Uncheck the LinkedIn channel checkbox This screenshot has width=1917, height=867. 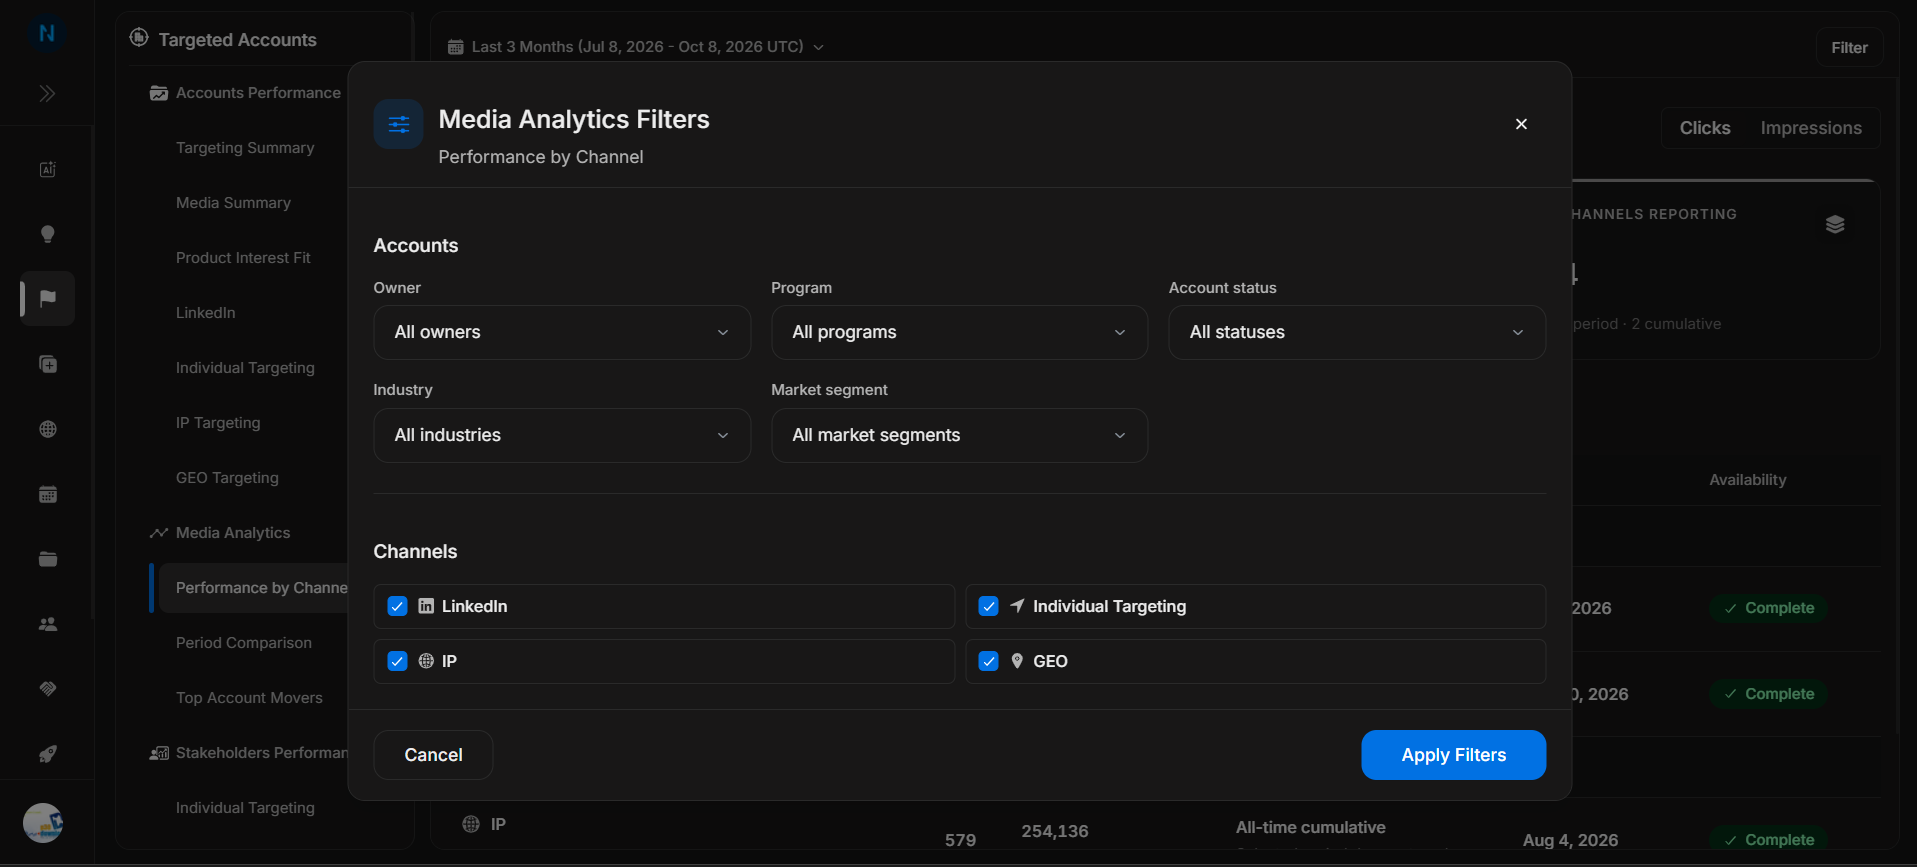397,606
